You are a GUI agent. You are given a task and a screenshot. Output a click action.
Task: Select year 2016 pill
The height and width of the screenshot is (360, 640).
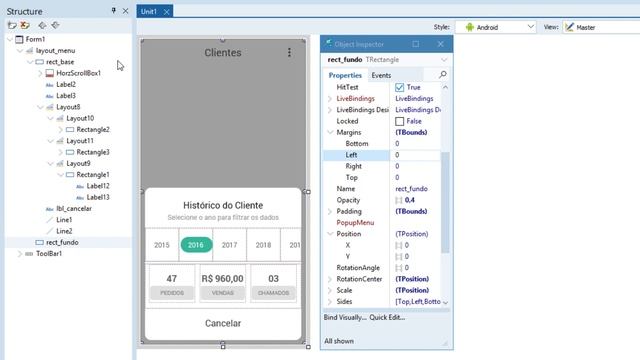coord(196,245)
